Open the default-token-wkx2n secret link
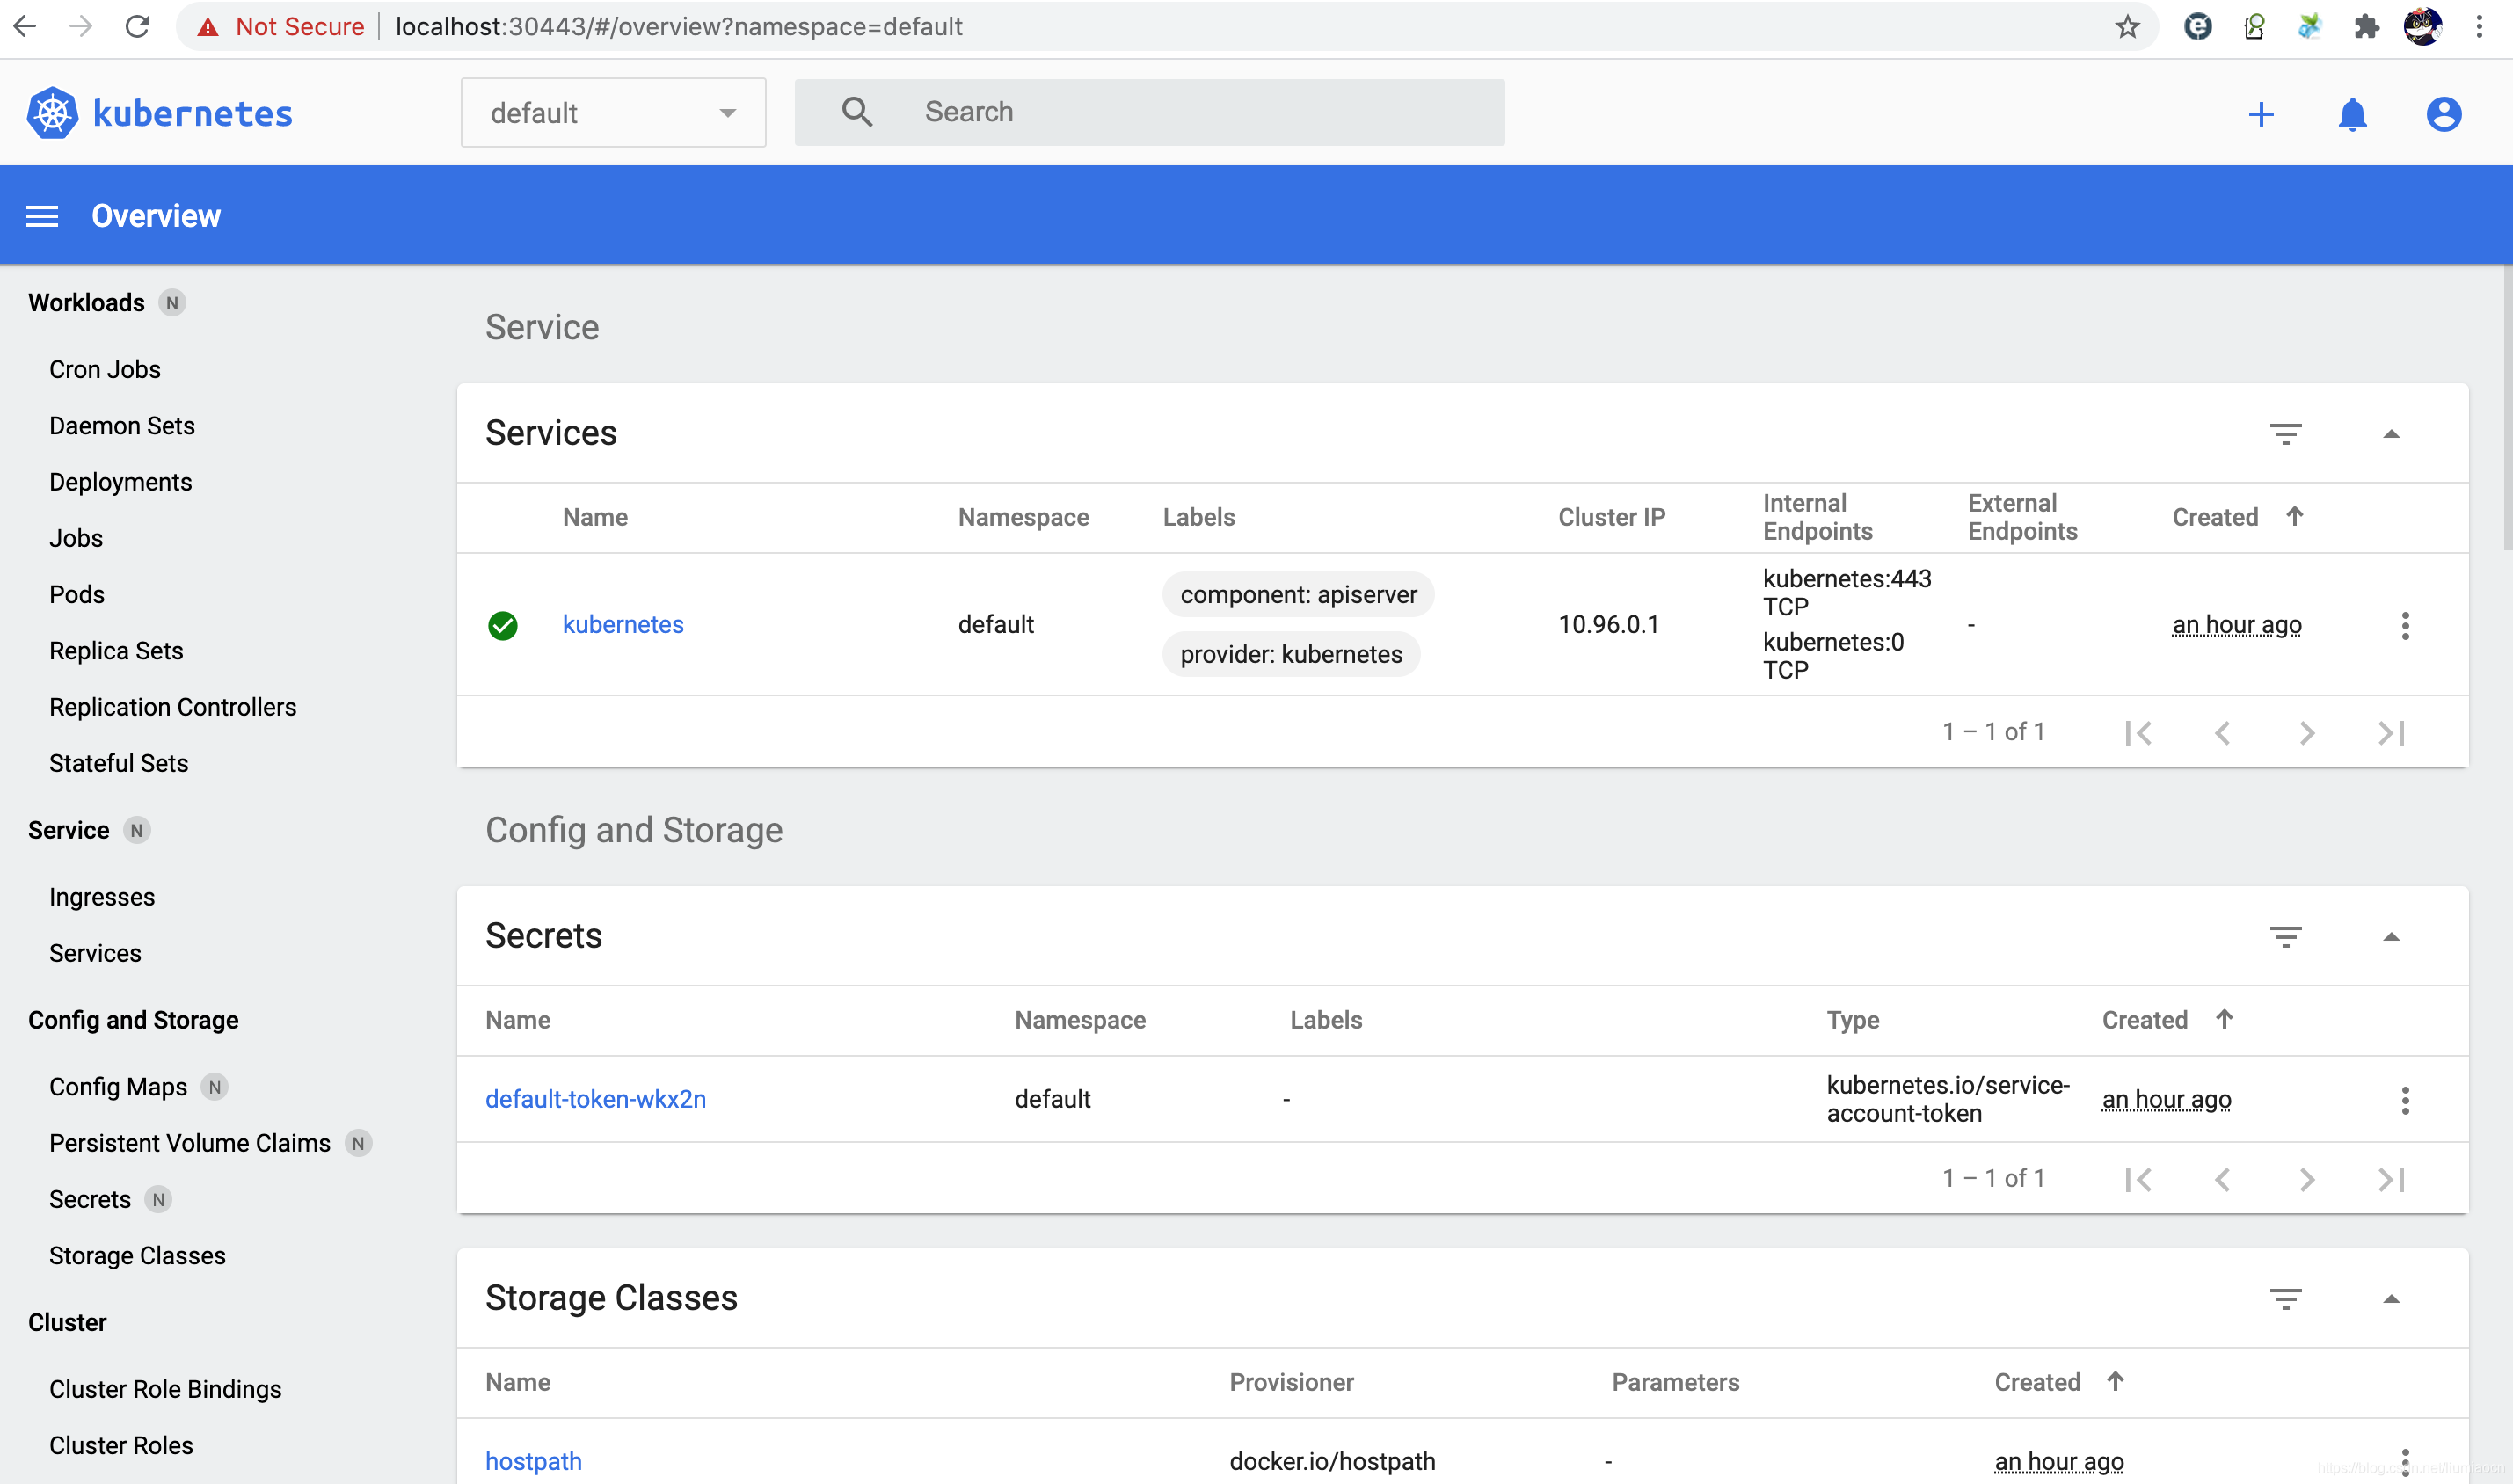 point(596,1099)
